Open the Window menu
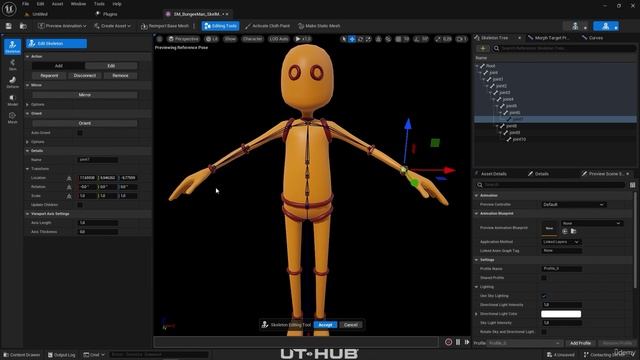Screen dimensions: 640x360 (x=78, y=4)
